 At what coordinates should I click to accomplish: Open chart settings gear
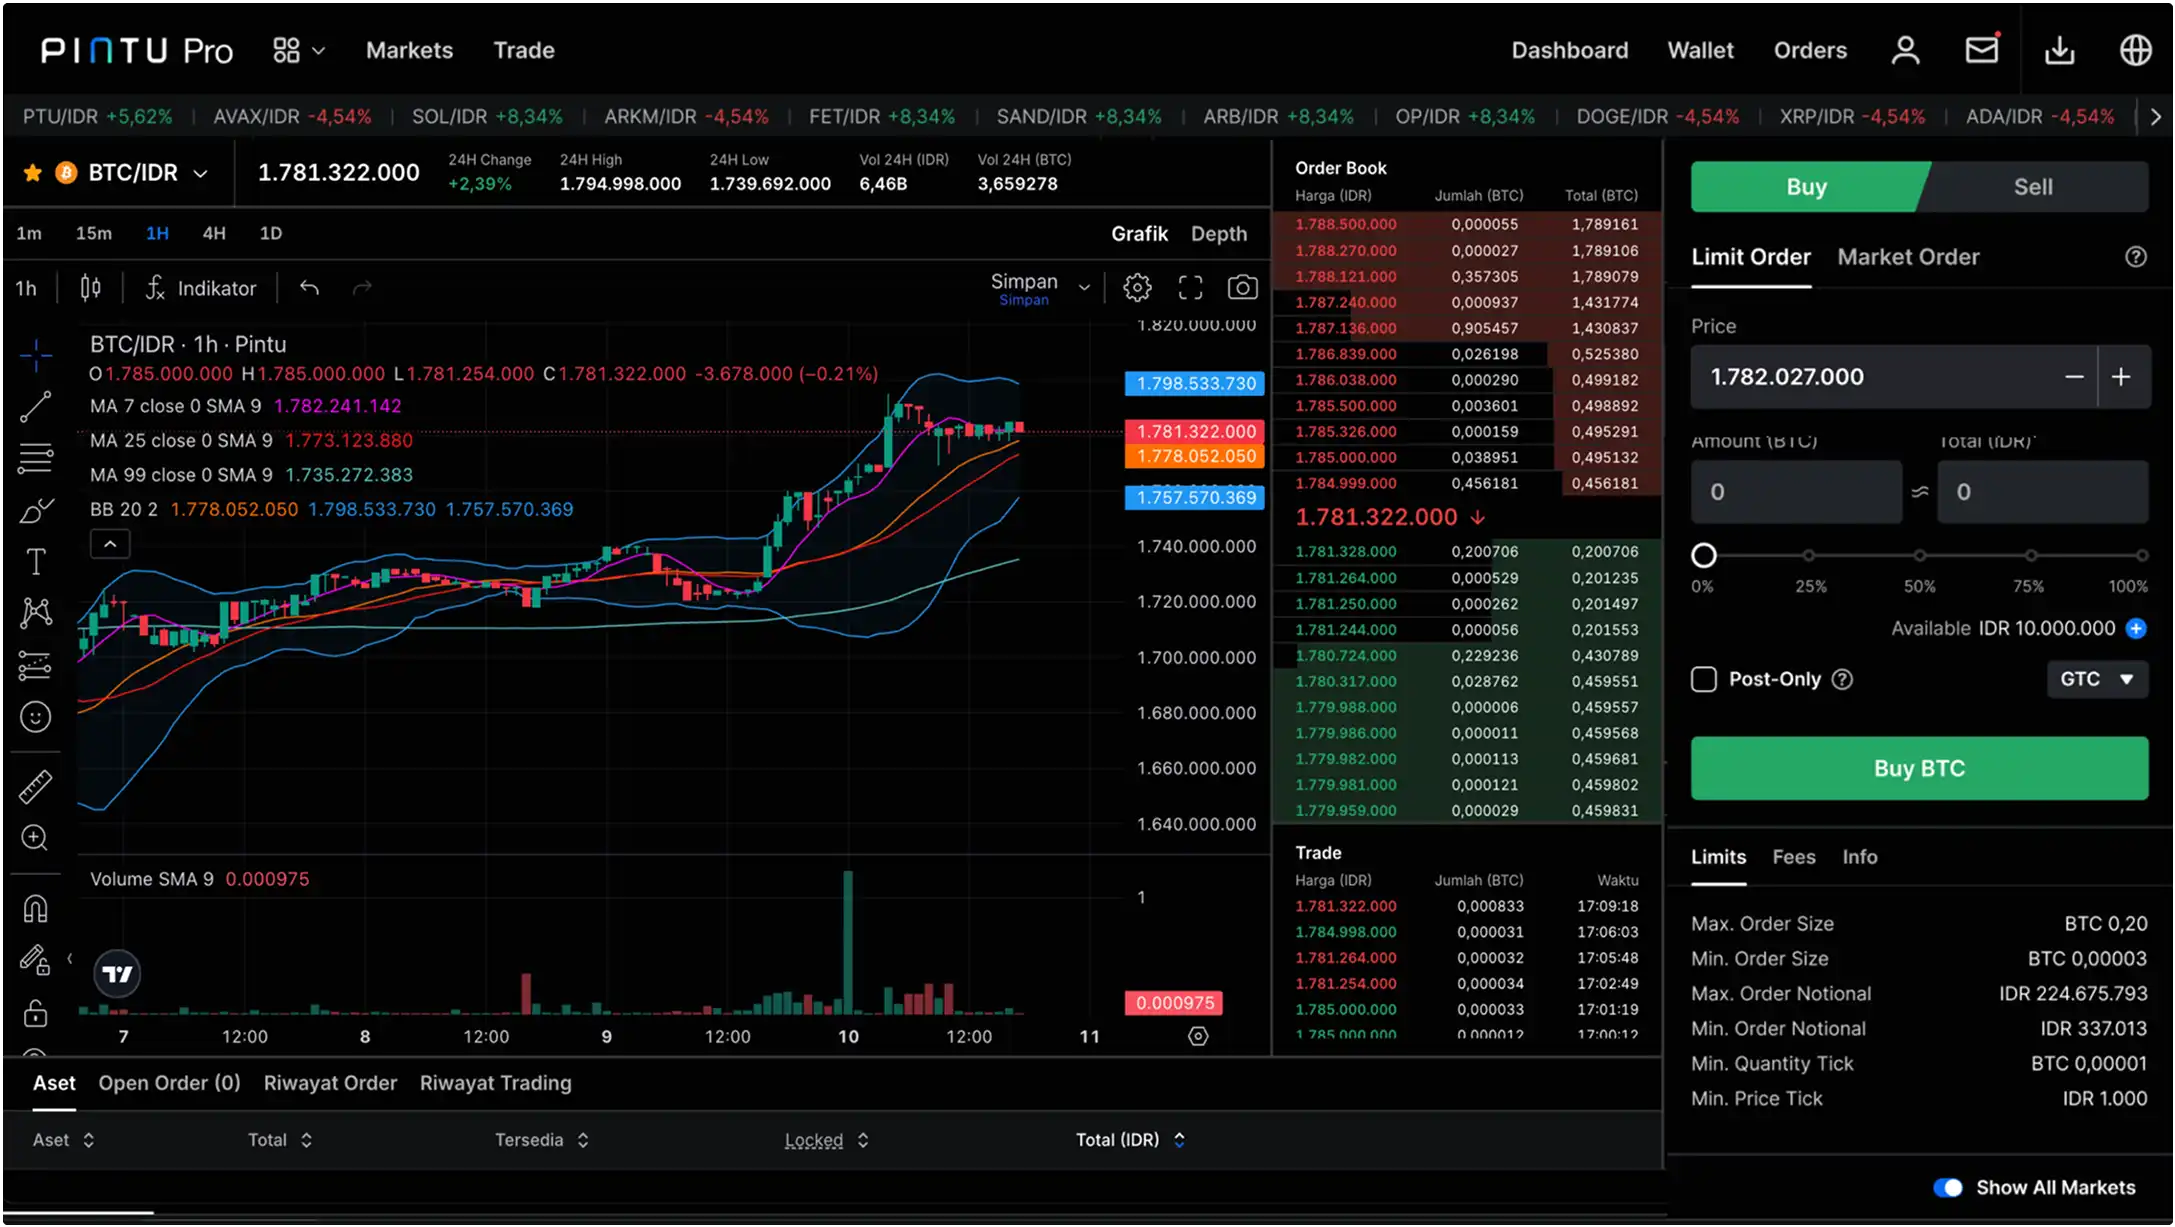pyautogui.click(x=1137, y=288)
